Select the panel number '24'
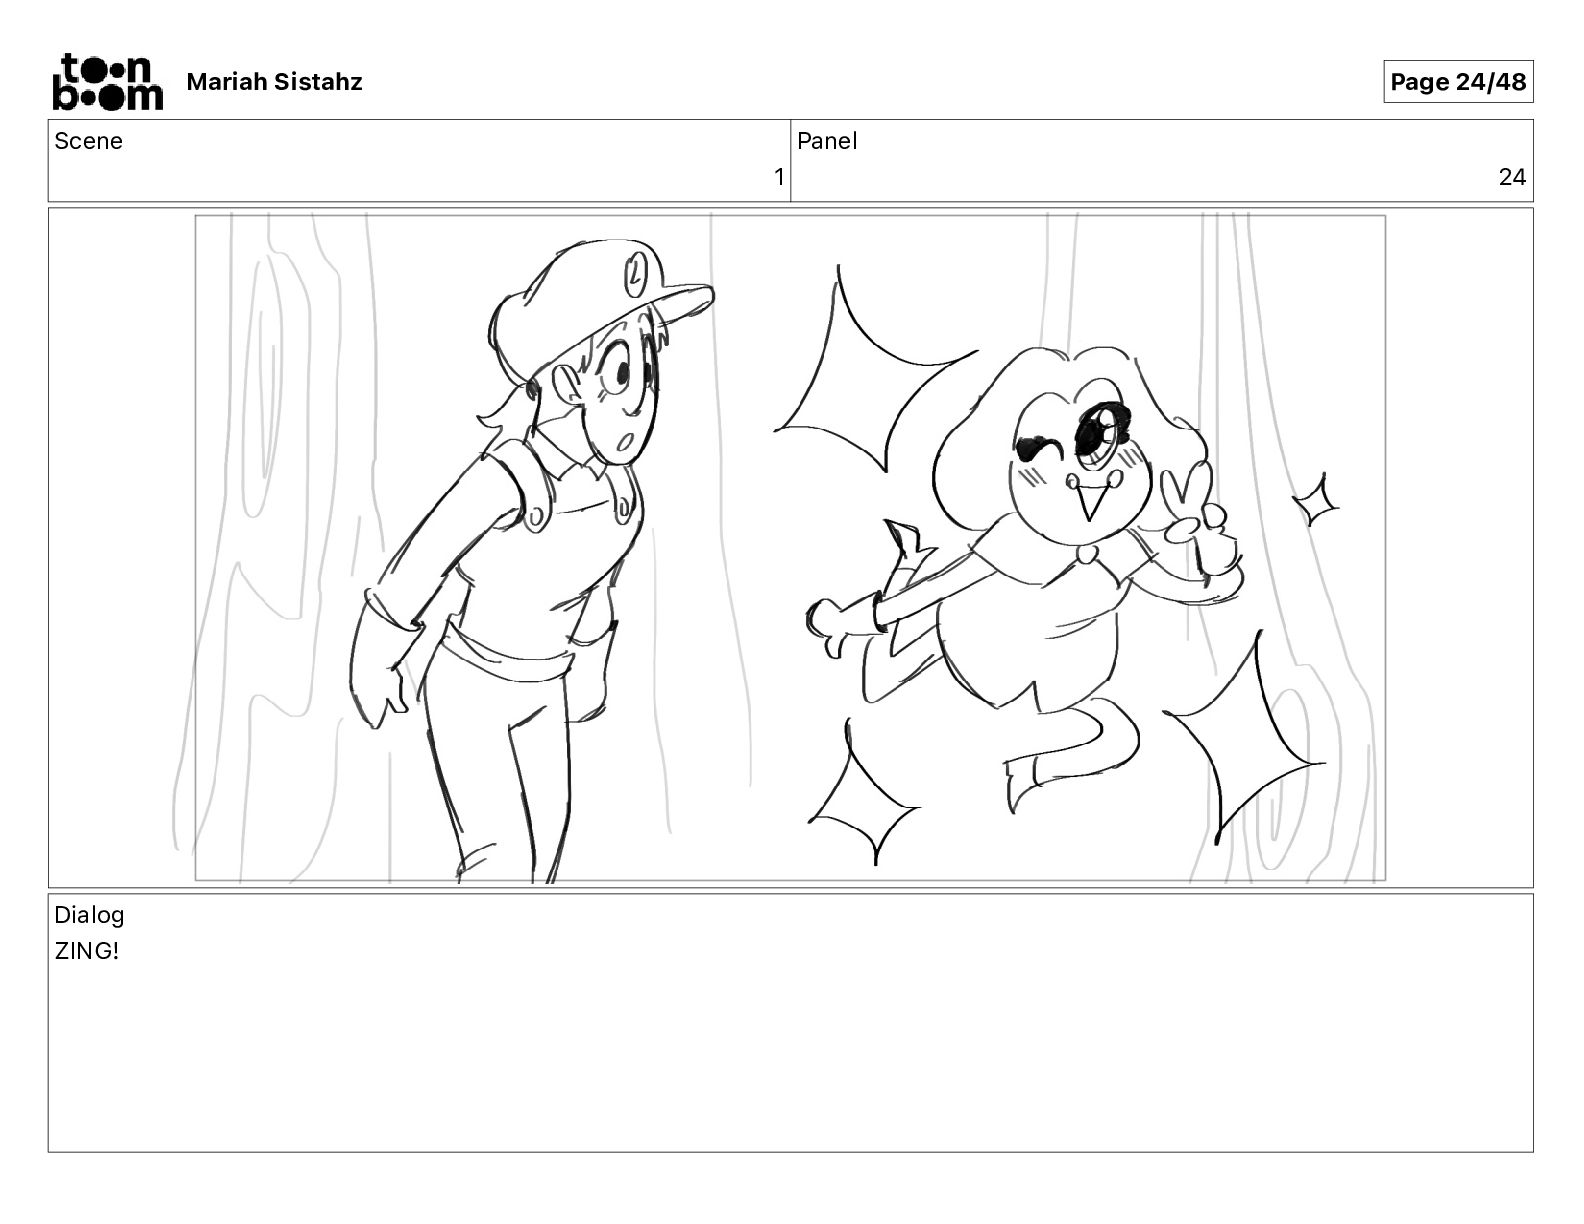 (x=1512, y=177)
